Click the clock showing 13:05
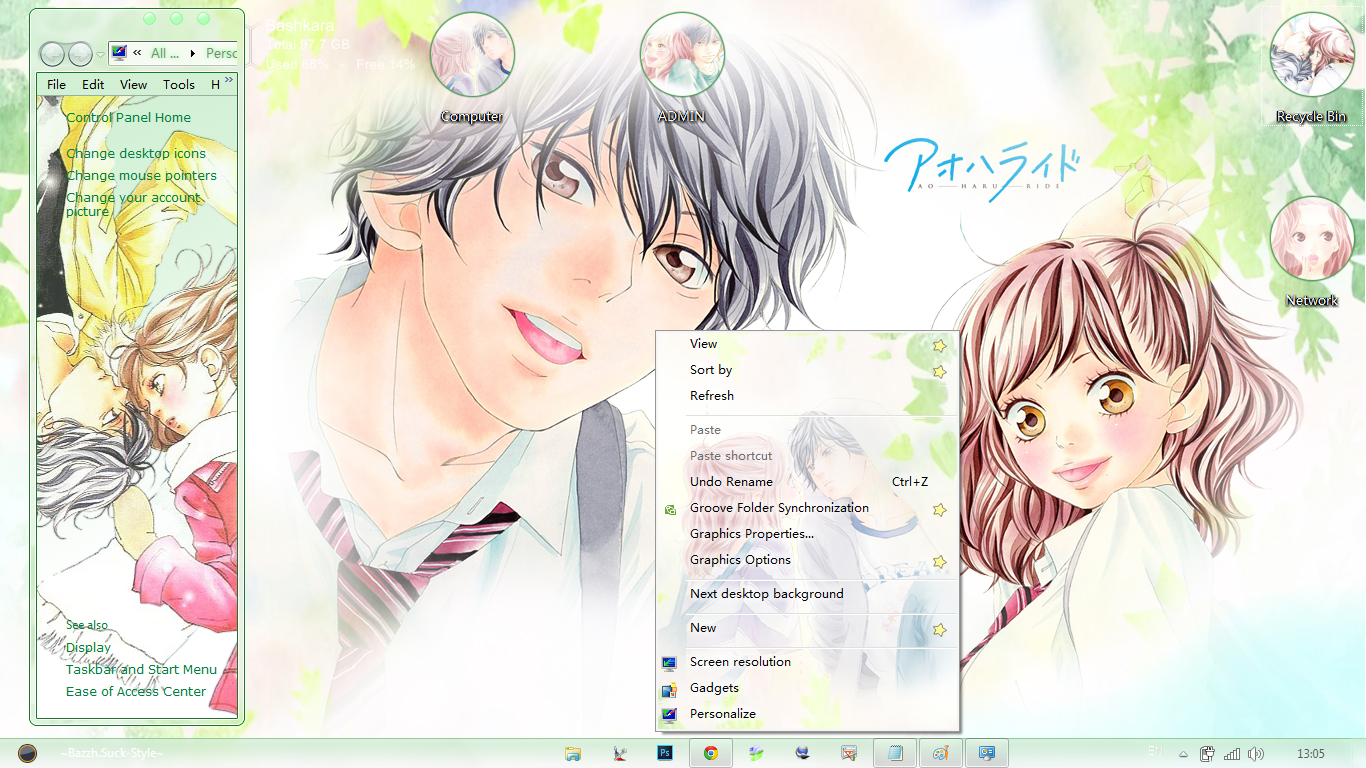Image resolution: width=1366 pixels, height=768 pixels. coord(1310,754)
